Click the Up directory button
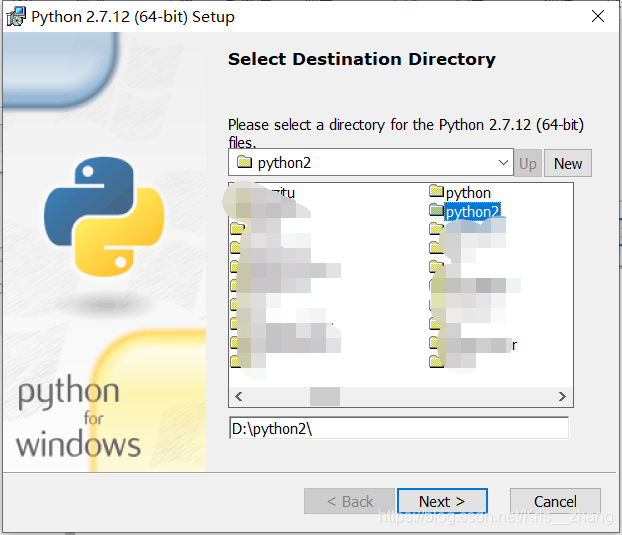 528,163
